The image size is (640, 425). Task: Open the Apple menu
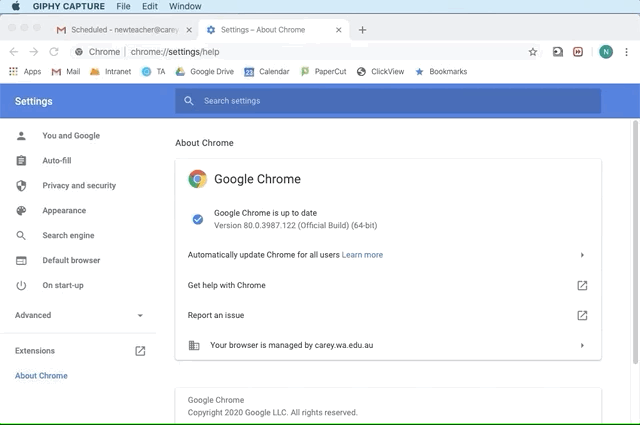(x=16, y=6)
